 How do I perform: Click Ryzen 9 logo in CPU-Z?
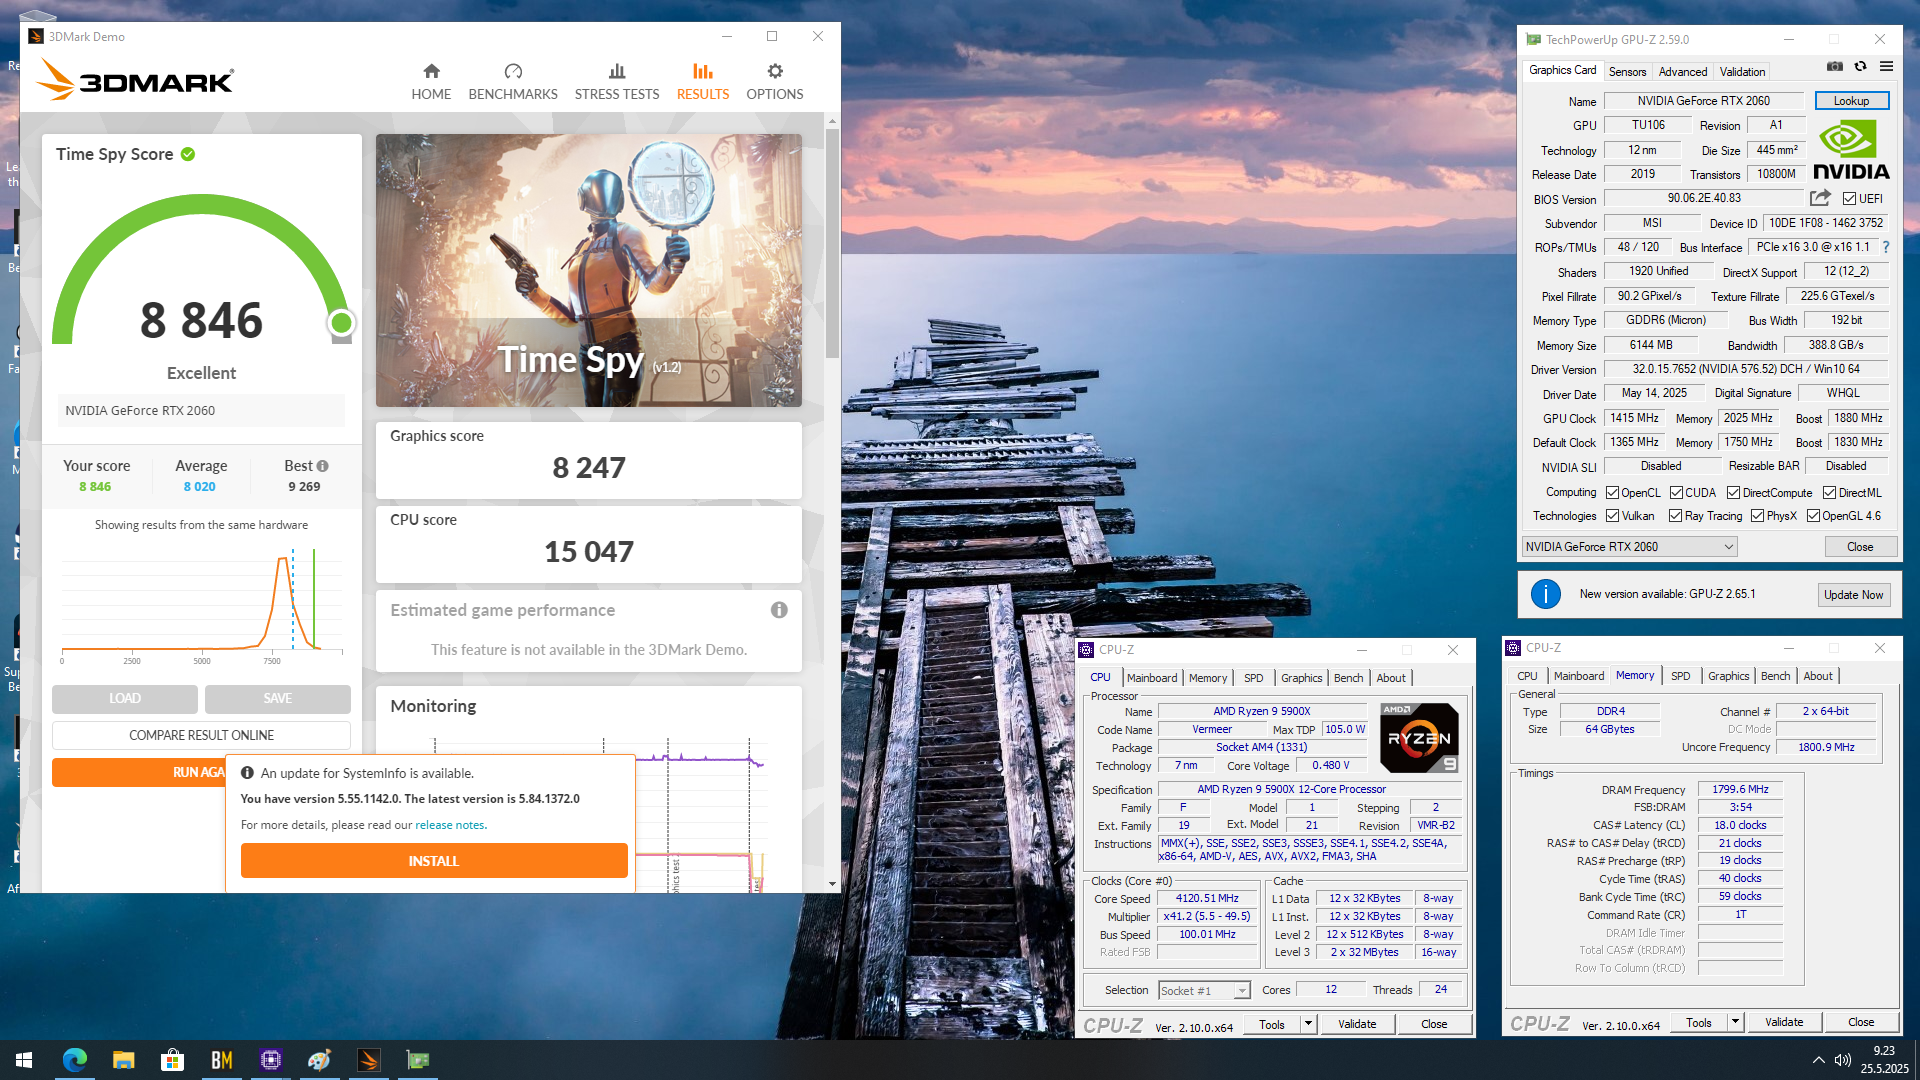[1419, 738]
